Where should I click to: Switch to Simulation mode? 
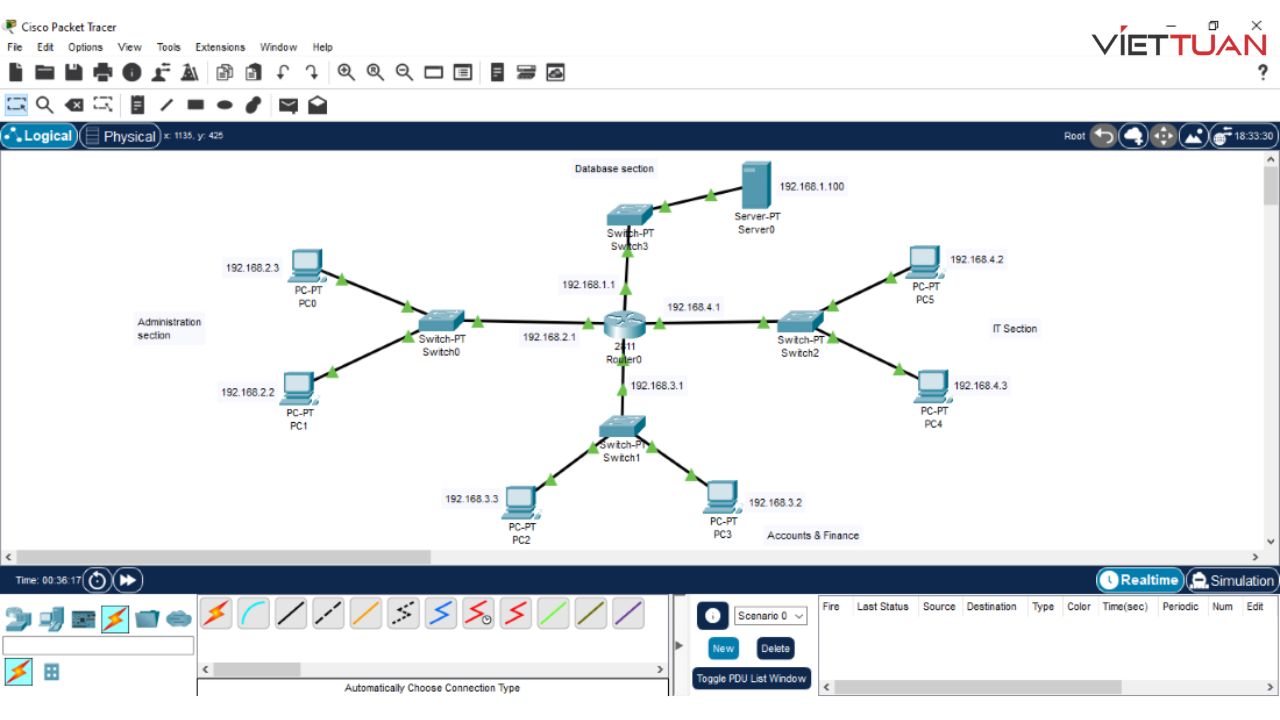click(x=1232, y=580)
